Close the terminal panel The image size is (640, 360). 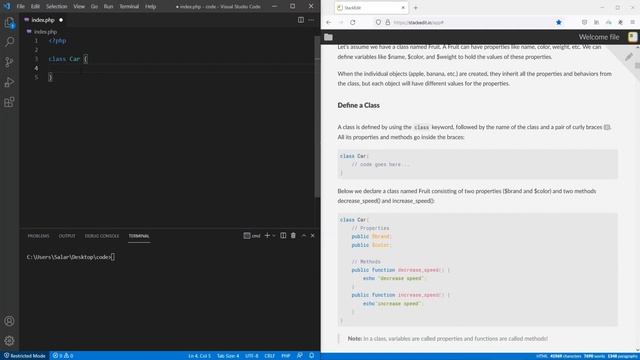click(x=313, y=236)
